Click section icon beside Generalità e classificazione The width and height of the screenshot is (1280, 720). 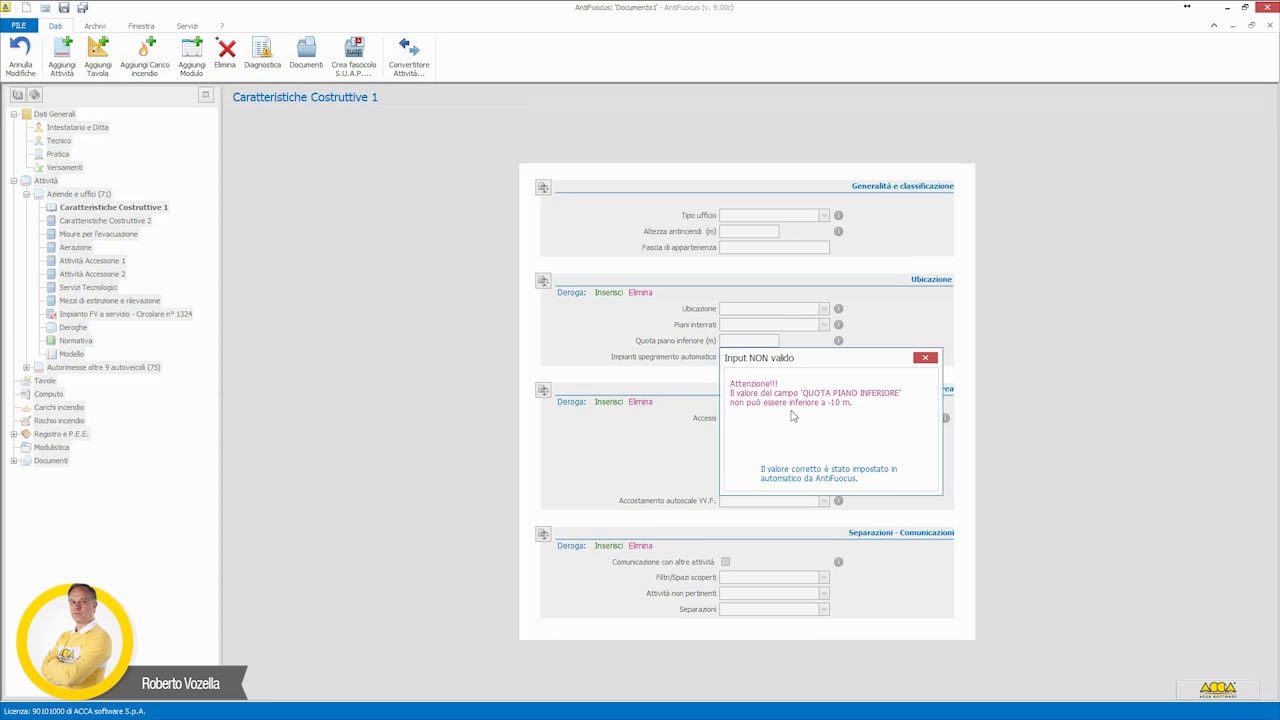tap(543, 187)
